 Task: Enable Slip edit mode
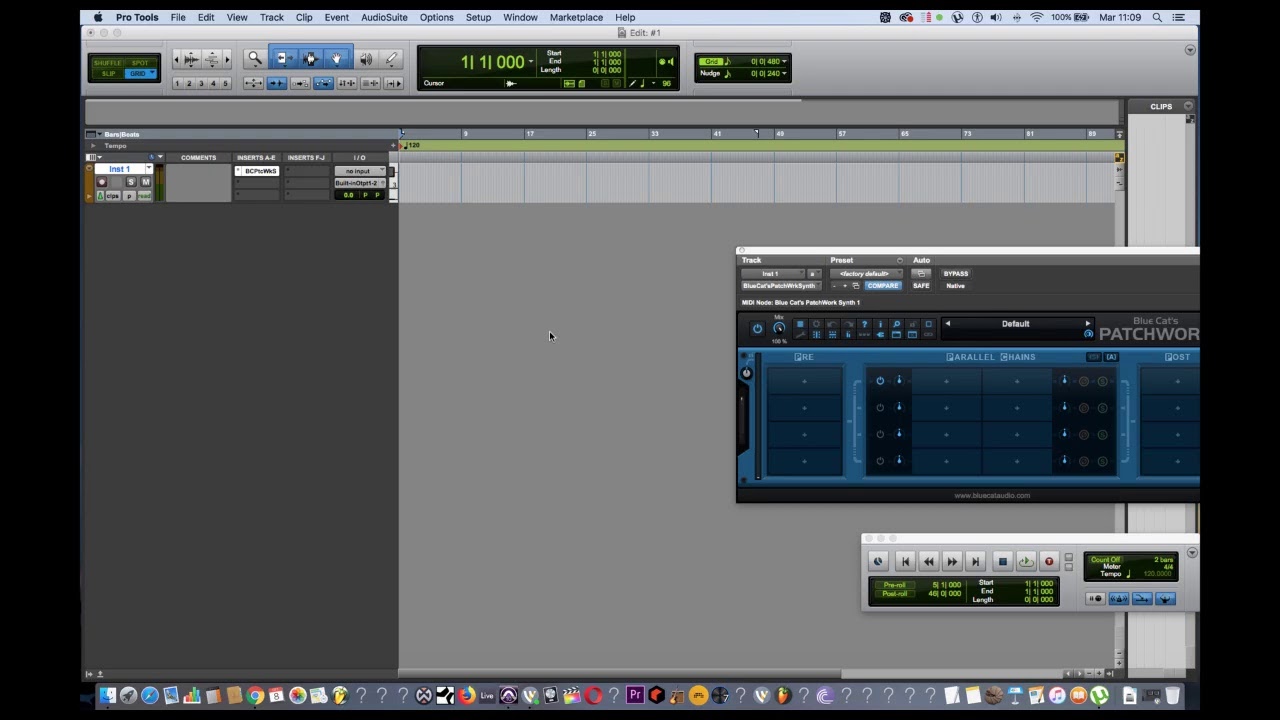(x=108, y=73)
